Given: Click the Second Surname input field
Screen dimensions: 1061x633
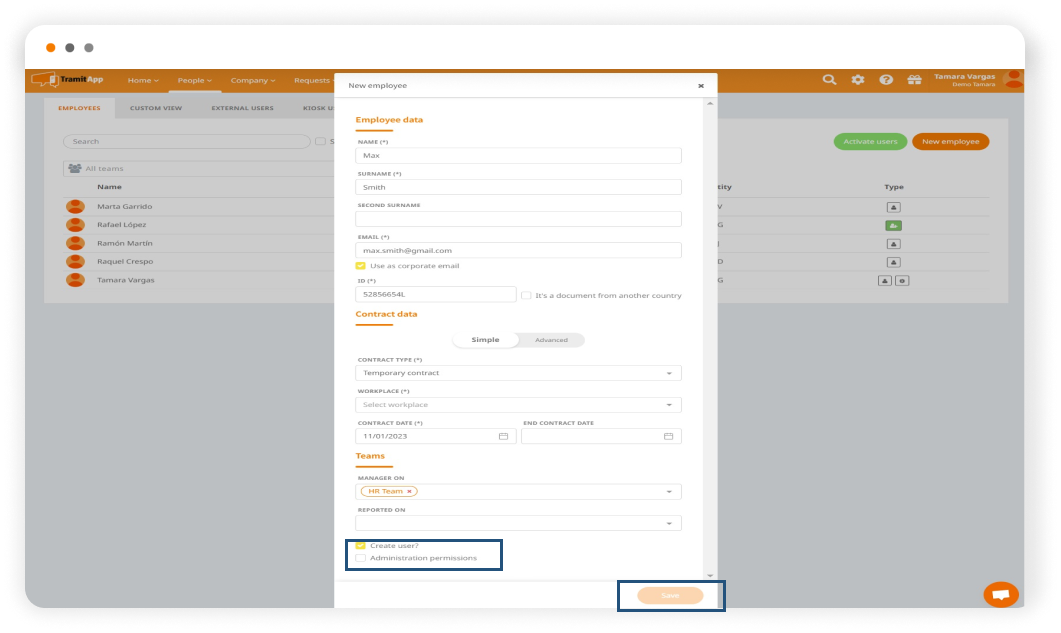Looking at the screenshot, I should coord(518,219).
